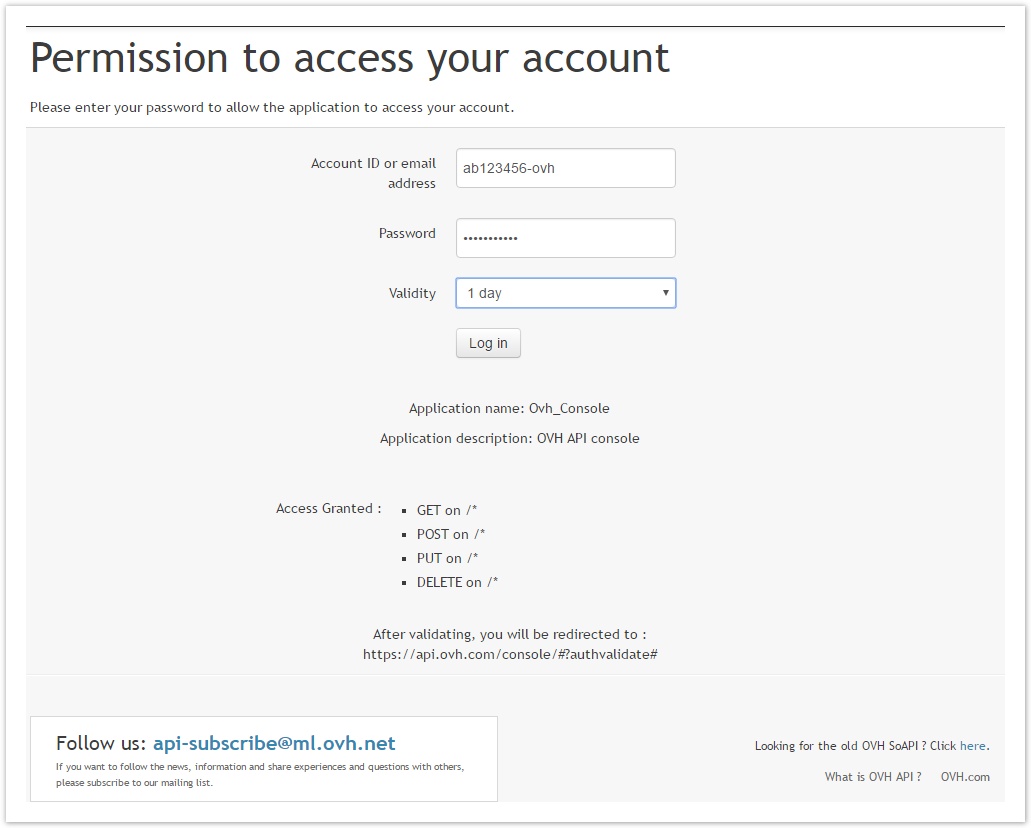Click the 'Validity' field label
The image size is (1031, 828).
[412, 293]
